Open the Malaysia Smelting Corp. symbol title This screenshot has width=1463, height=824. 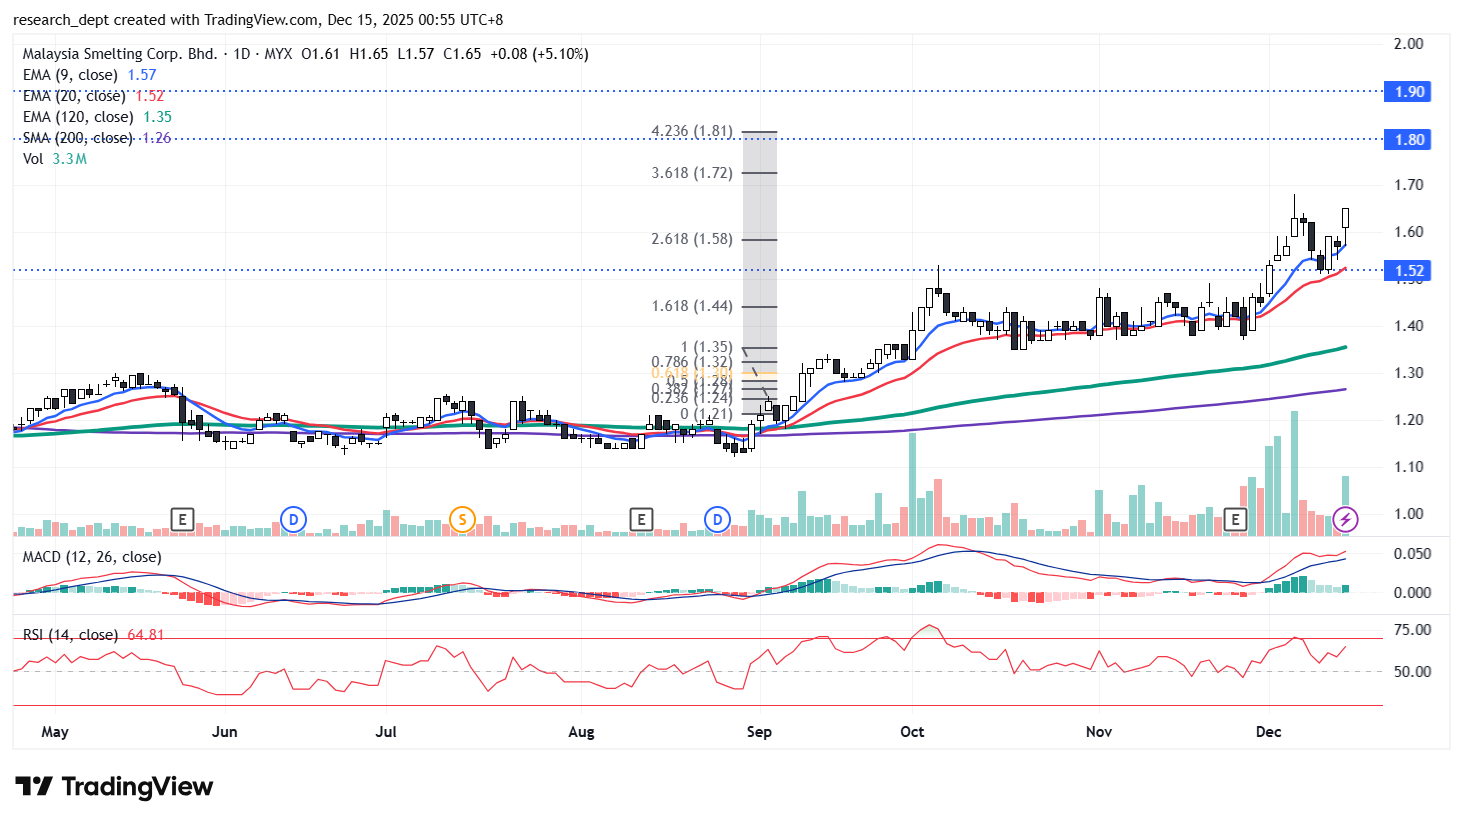coord(120,54)
